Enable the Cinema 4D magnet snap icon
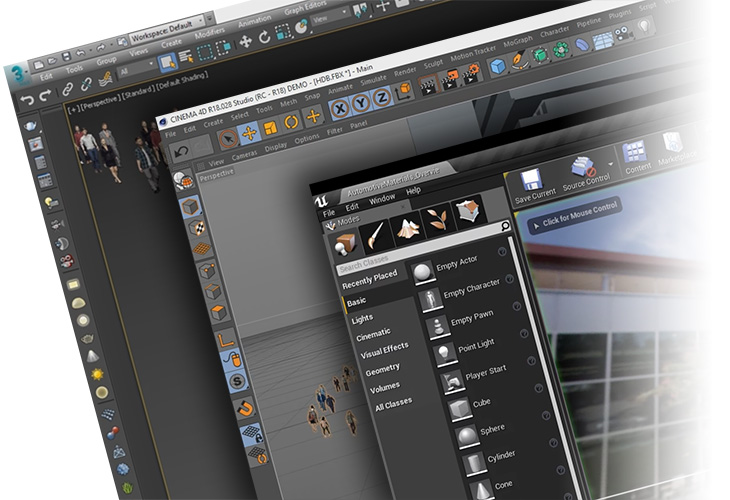This screenshot has width=730, height=500. (244, 407)
